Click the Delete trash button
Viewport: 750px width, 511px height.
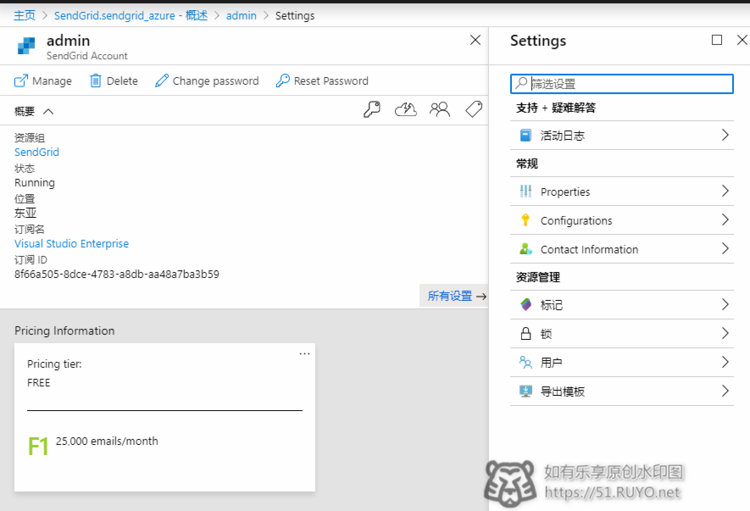click(114, 81)
